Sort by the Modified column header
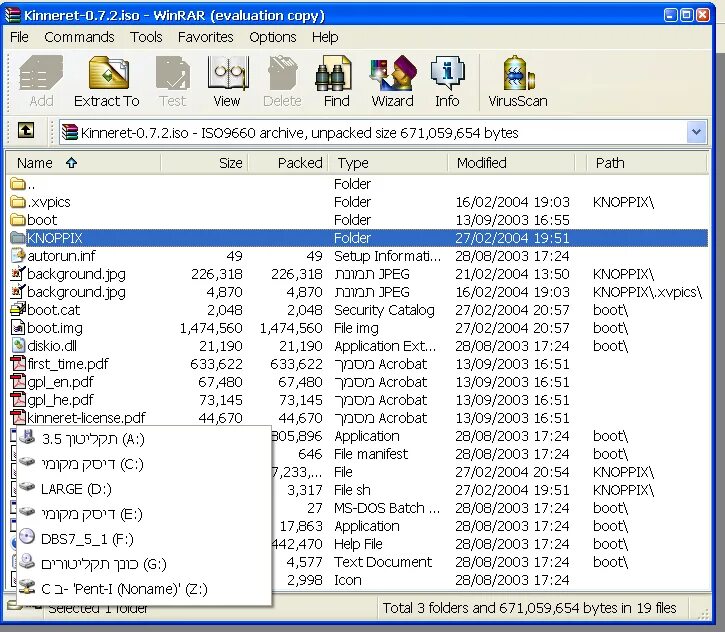The image size is (725, 632). tap(511, 163)
